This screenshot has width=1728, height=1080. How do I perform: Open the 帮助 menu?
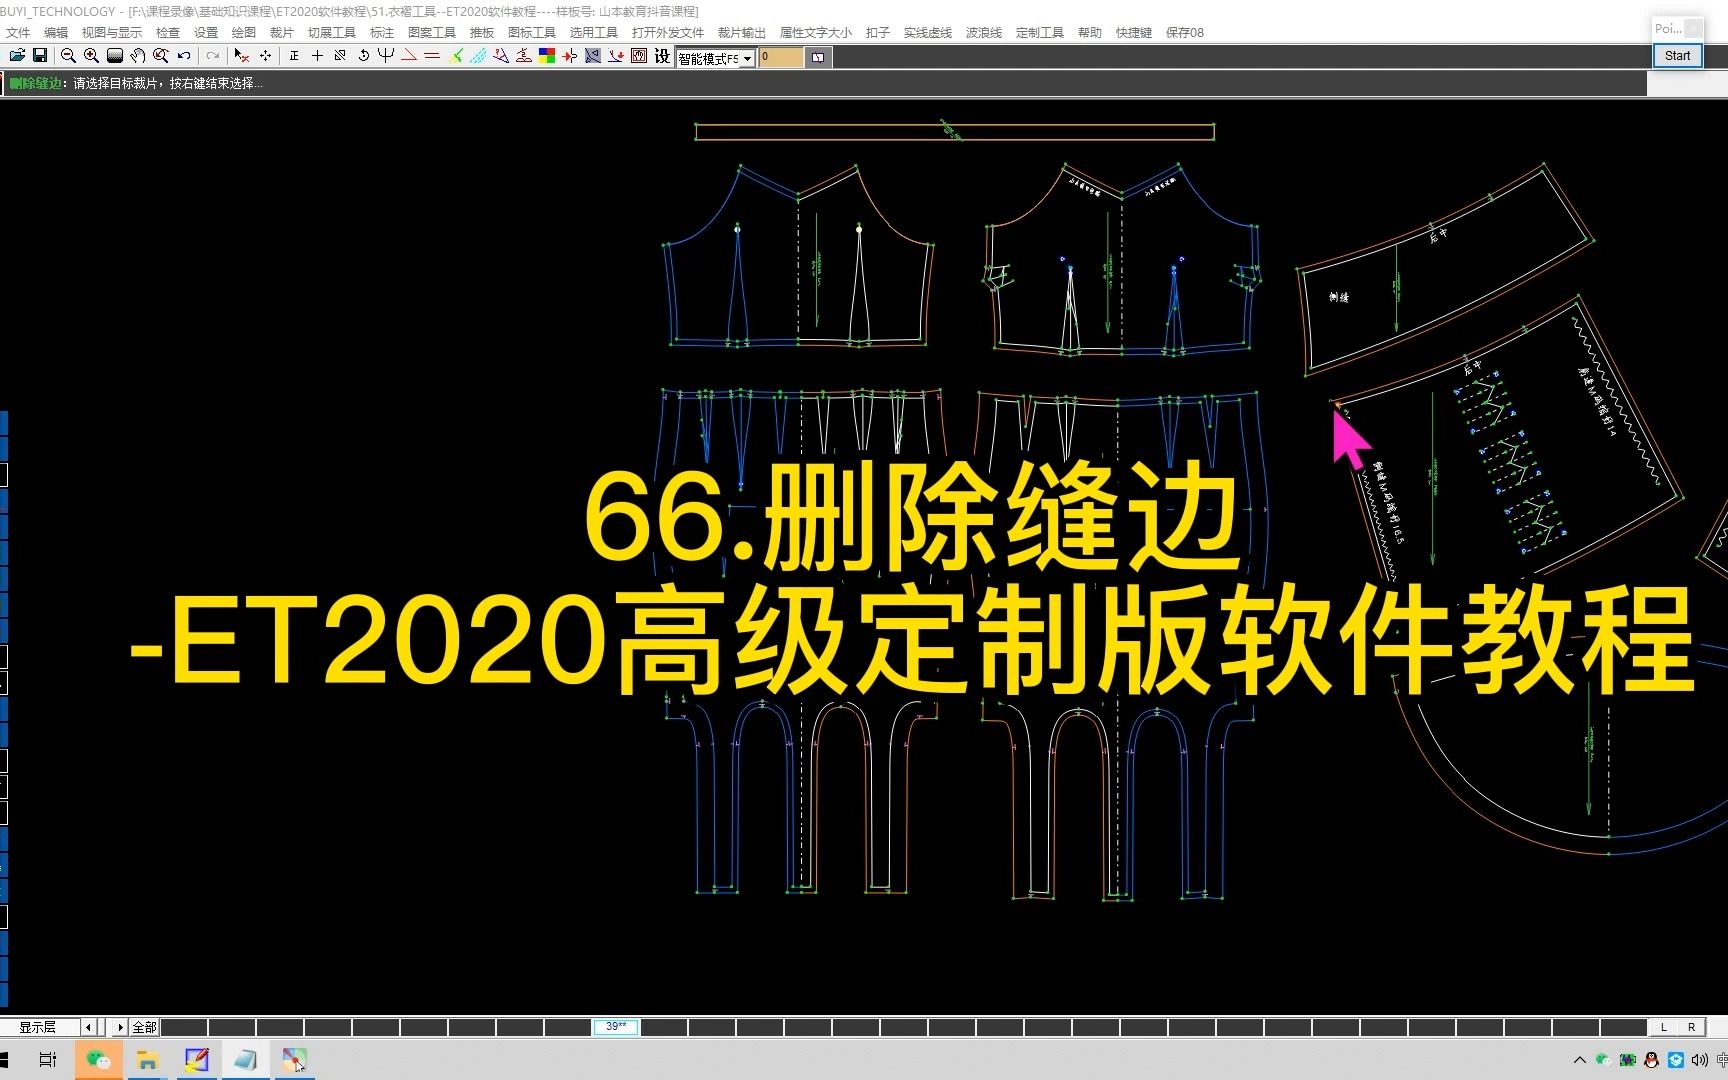1090,33
